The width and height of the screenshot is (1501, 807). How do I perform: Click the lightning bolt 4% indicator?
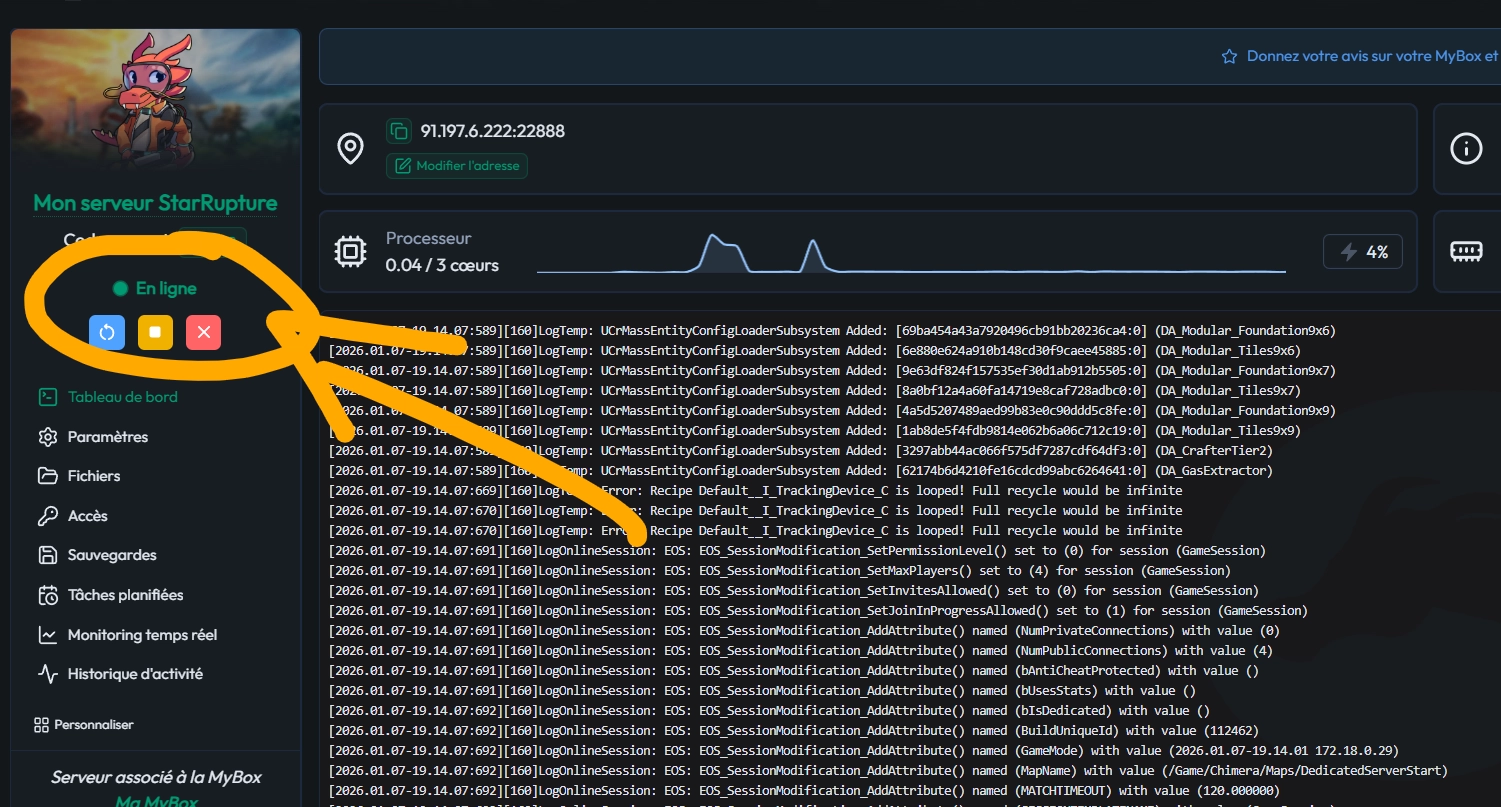[x=1362, y=251]
